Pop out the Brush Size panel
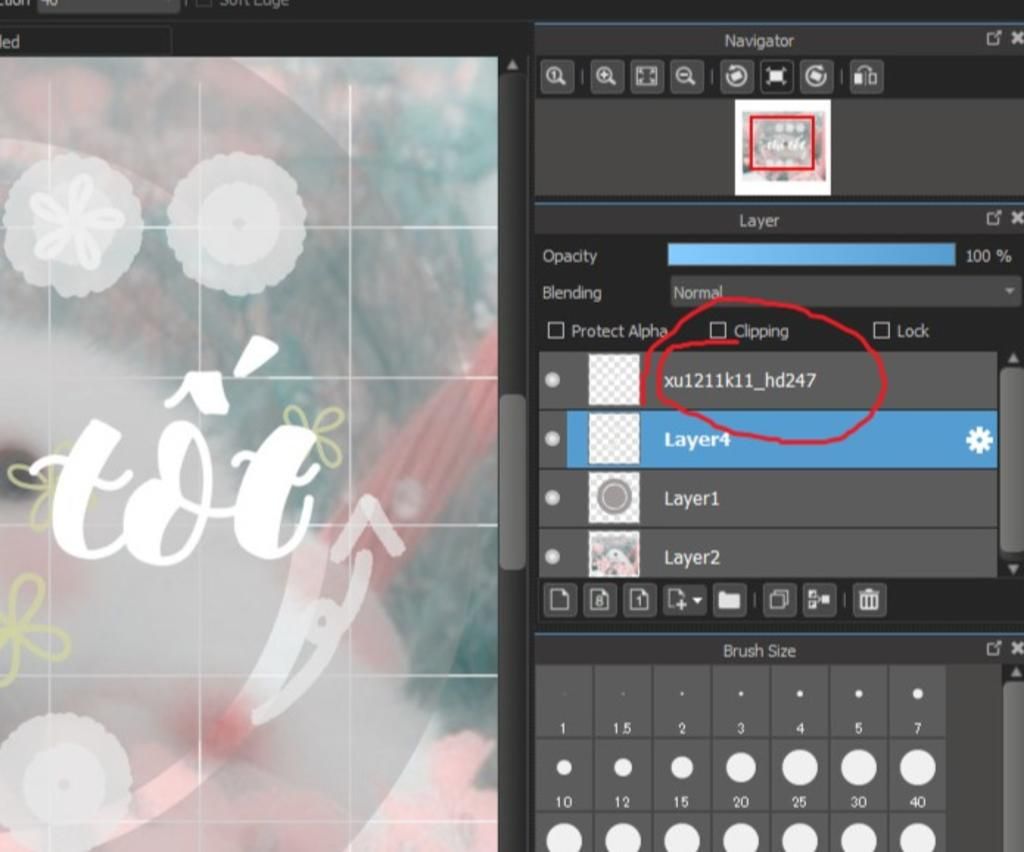The width and height of the screenshot is (1024, 852). coord(993,648)
